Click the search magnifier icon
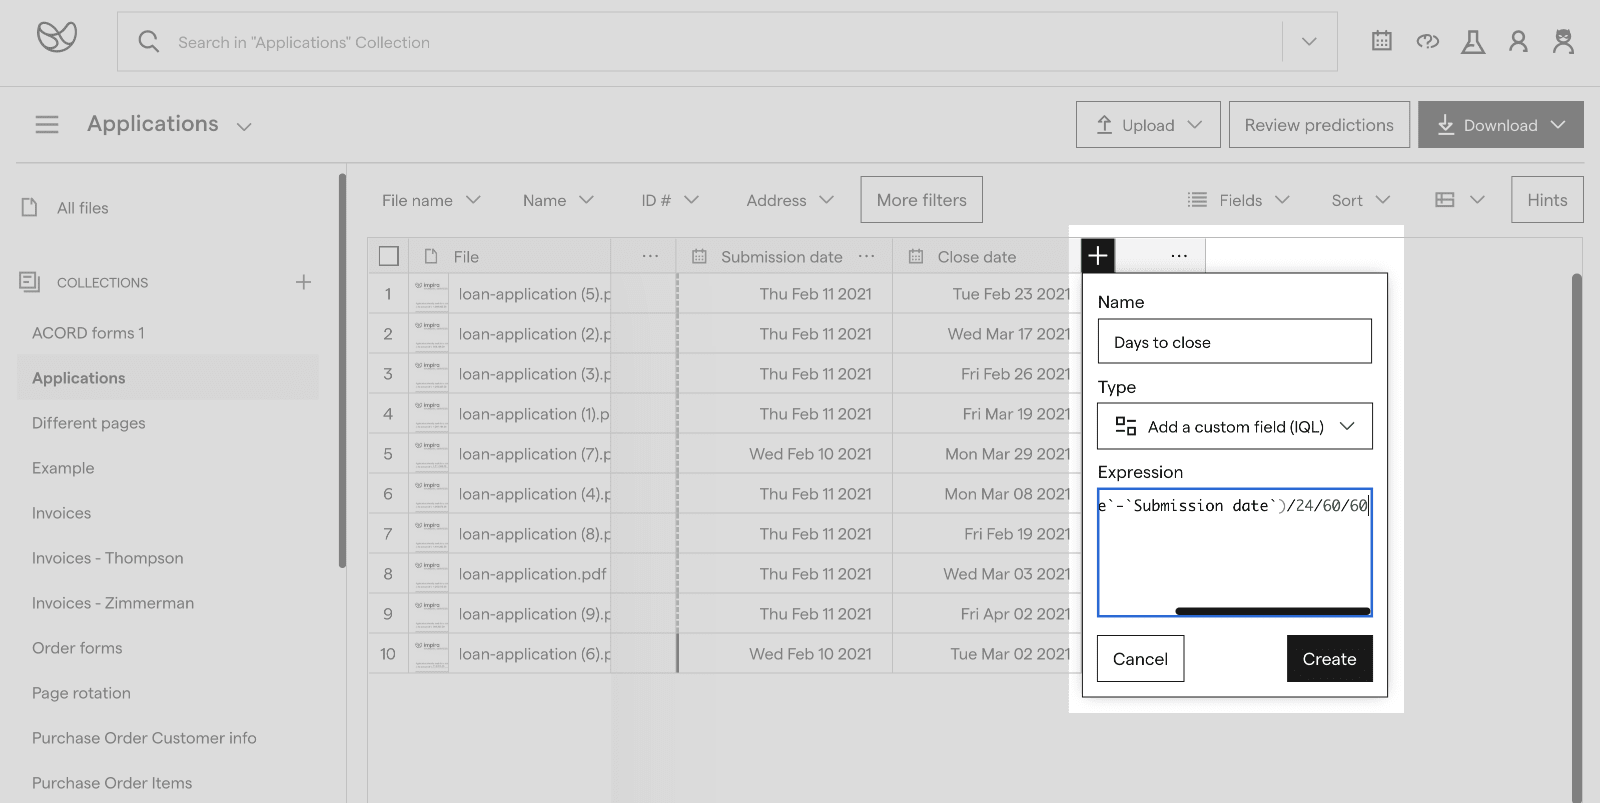 point(149,42)
